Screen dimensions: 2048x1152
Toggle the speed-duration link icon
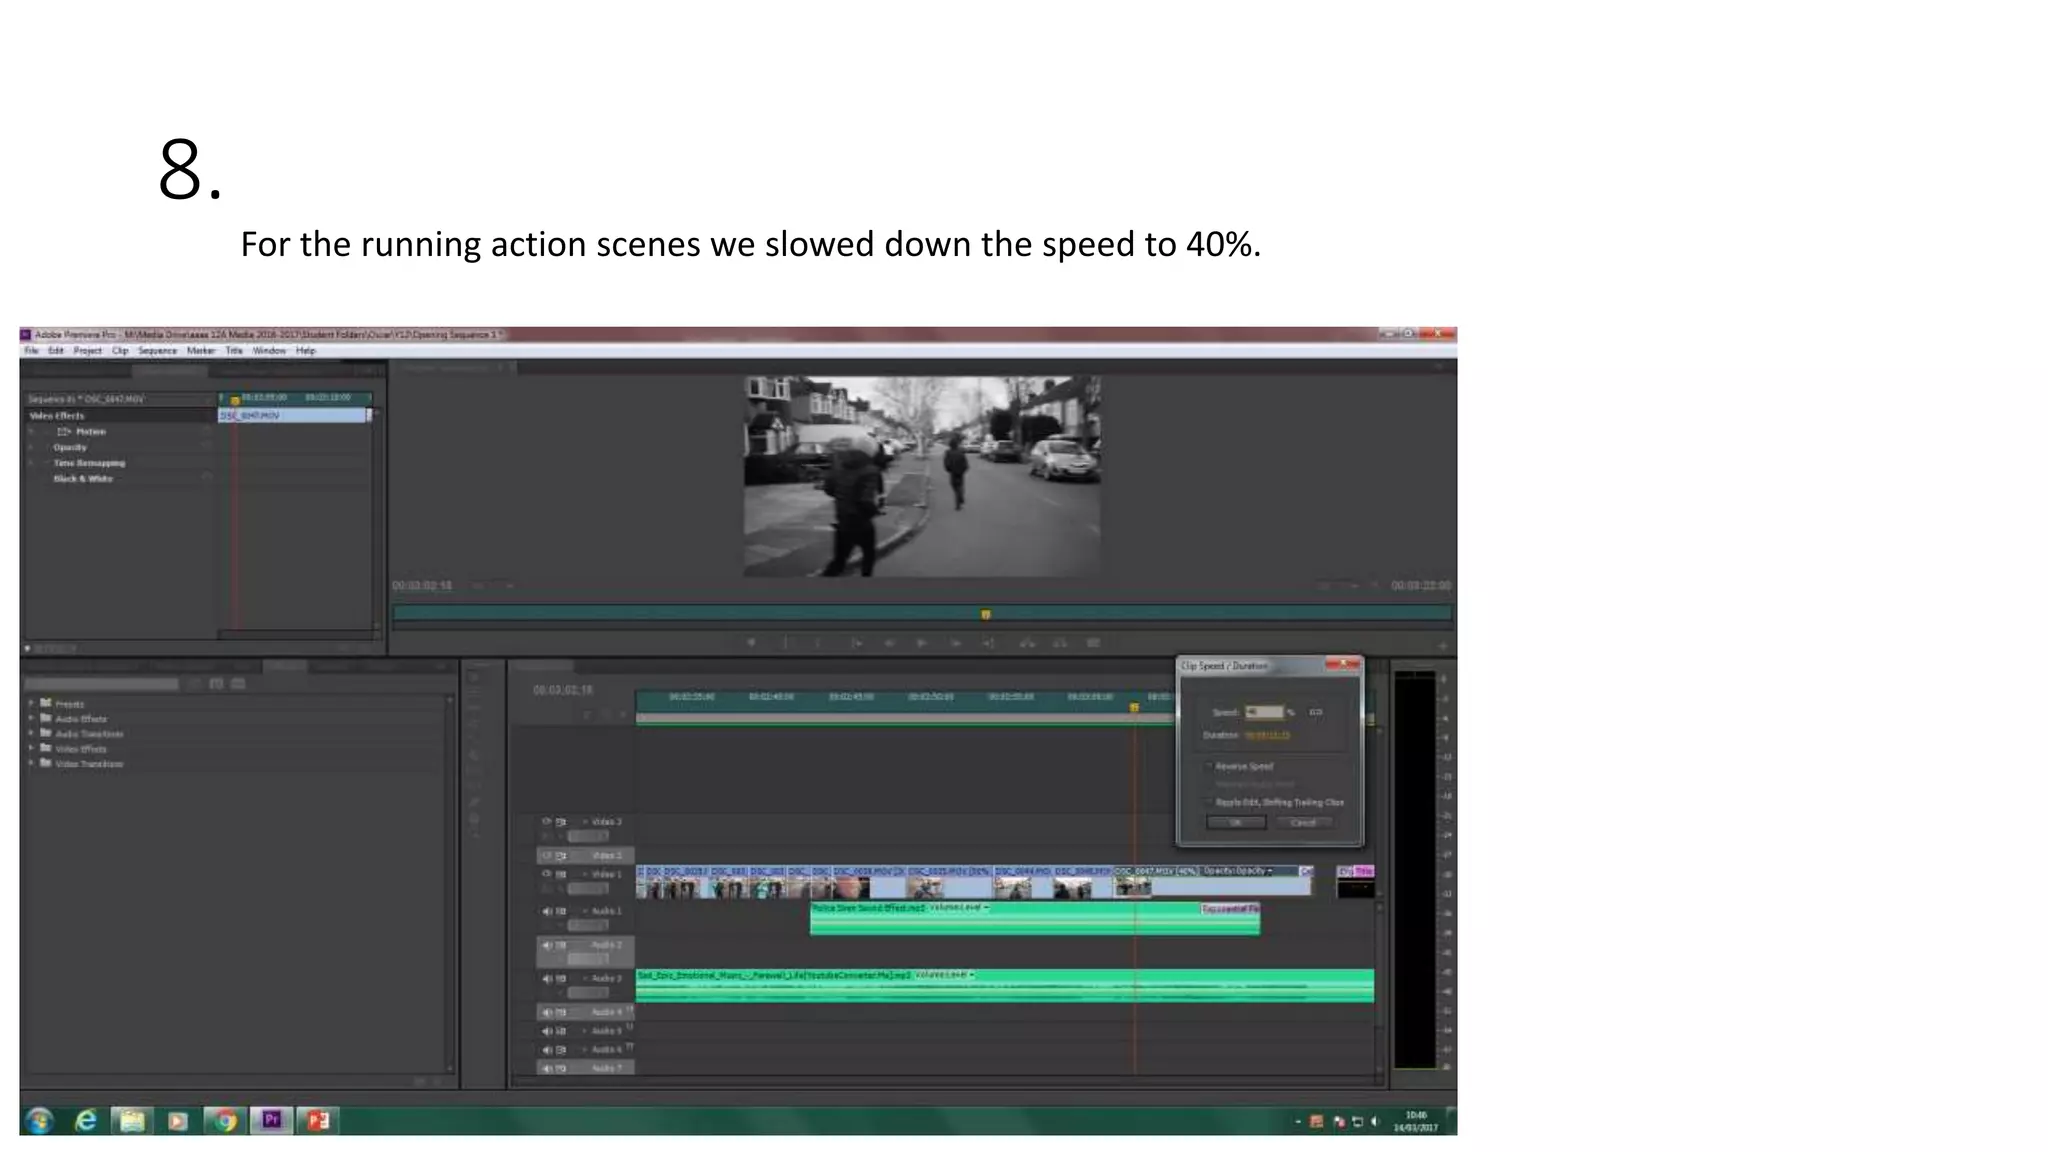(1316, 712)
